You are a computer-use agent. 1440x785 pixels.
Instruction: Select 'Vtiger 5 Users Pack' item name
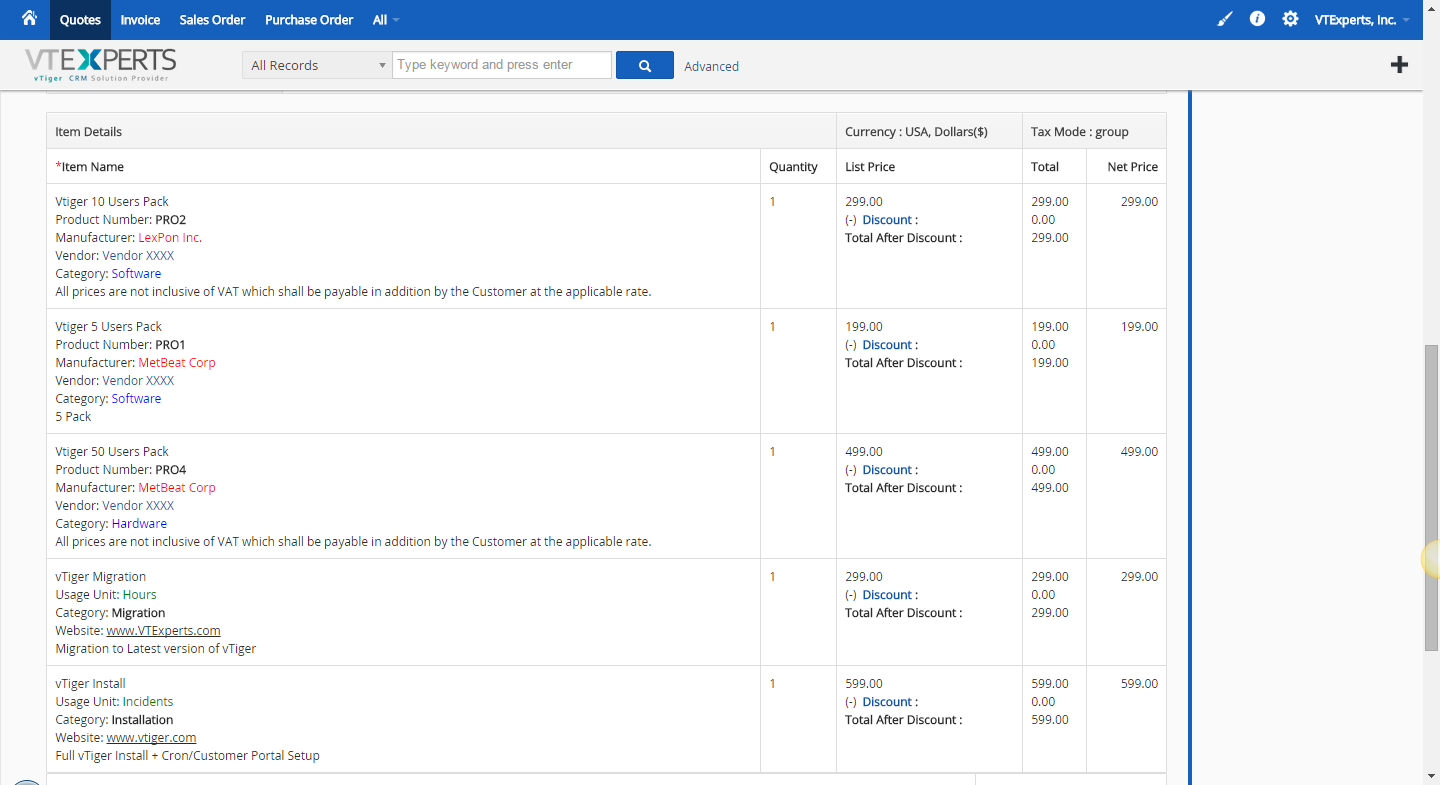click(x=108, y=327)
